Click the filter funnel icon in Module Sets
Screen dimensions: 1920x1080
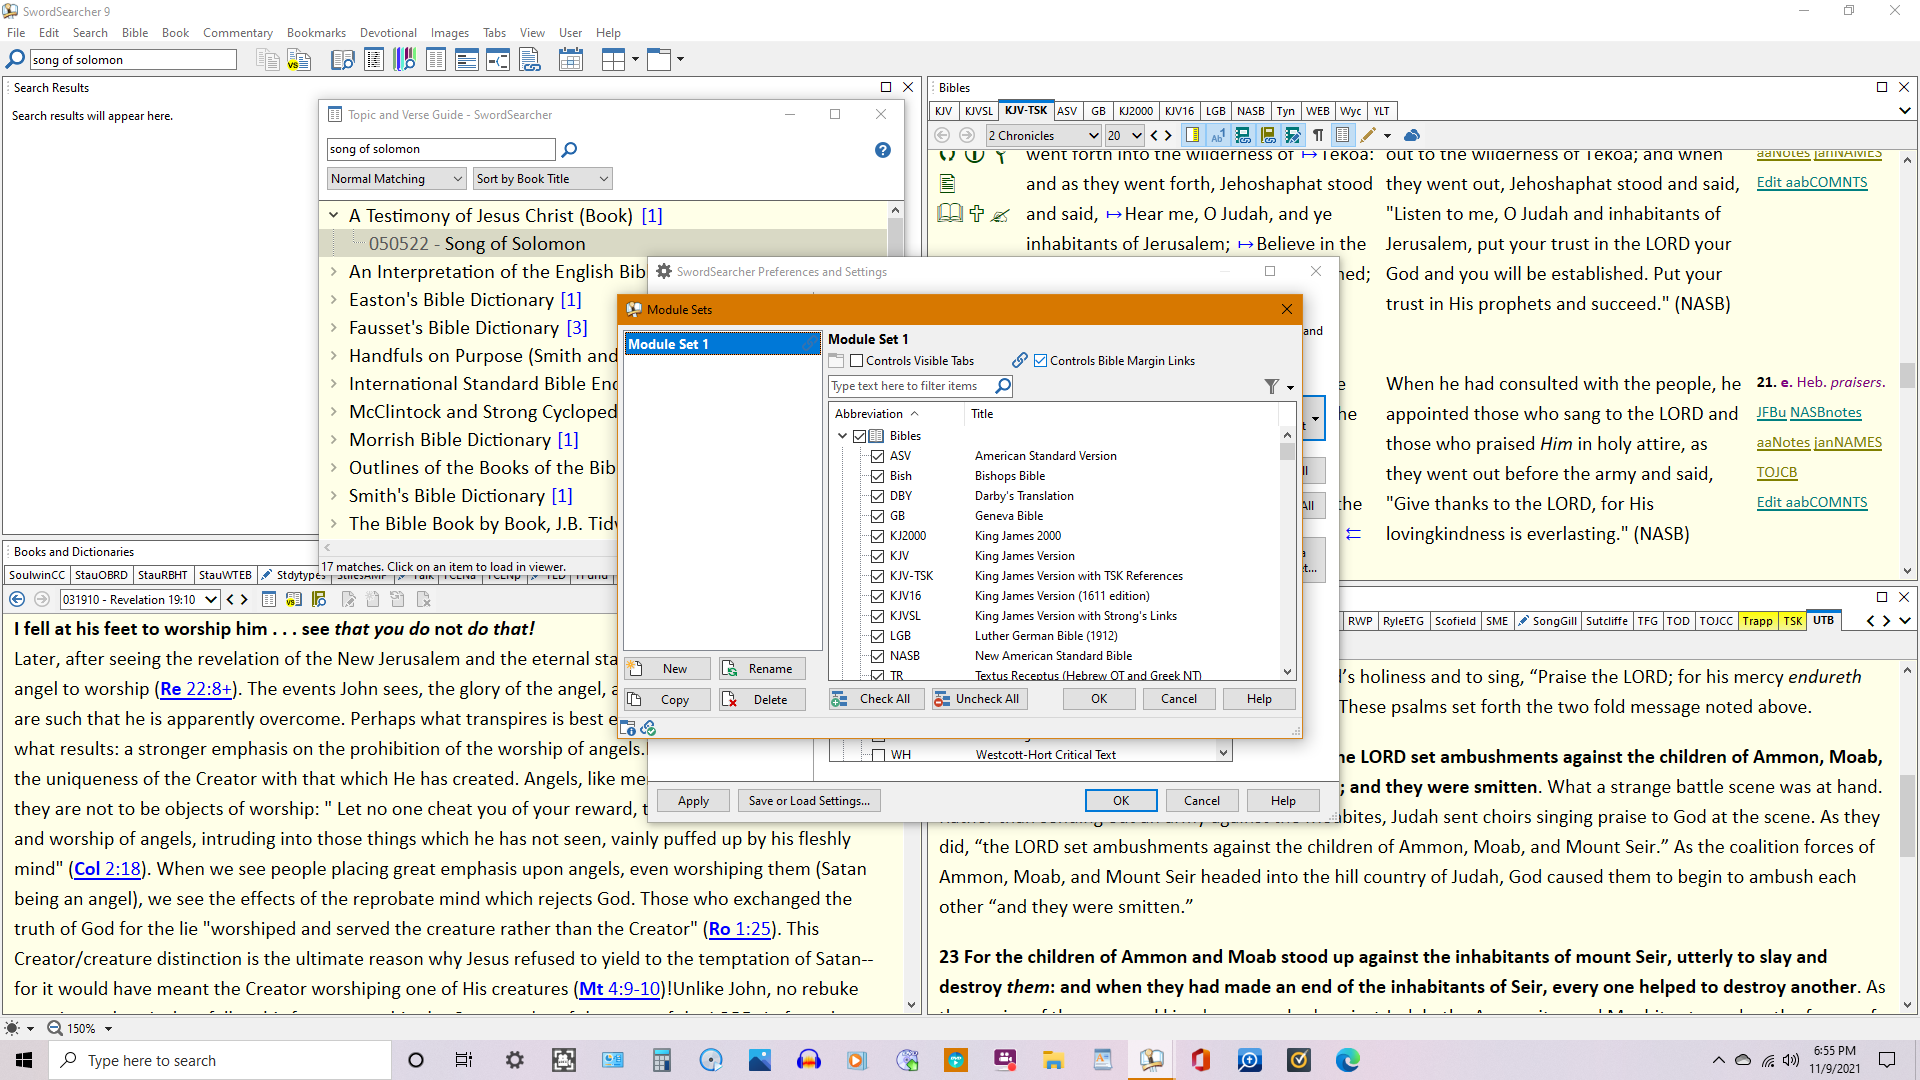1271,386
